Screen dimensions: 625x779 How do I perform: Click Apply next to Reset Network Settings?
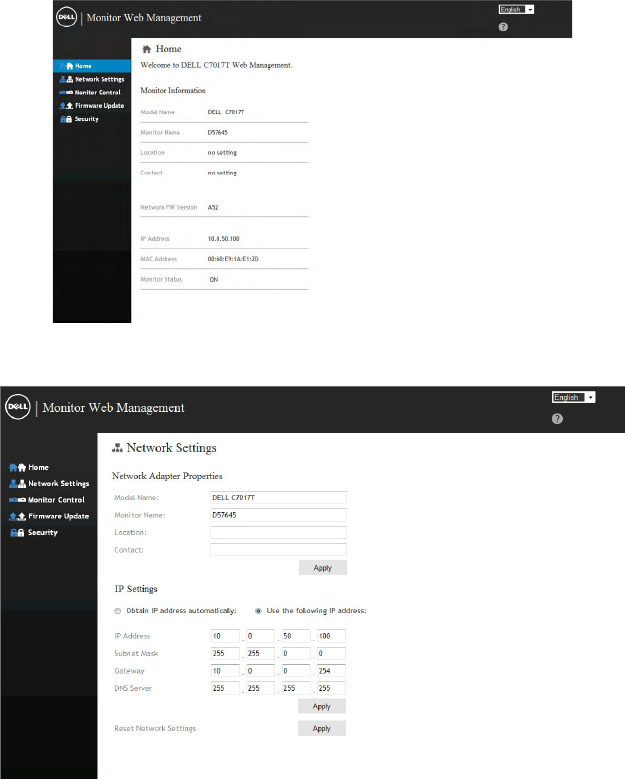click(x=322, y=728)
